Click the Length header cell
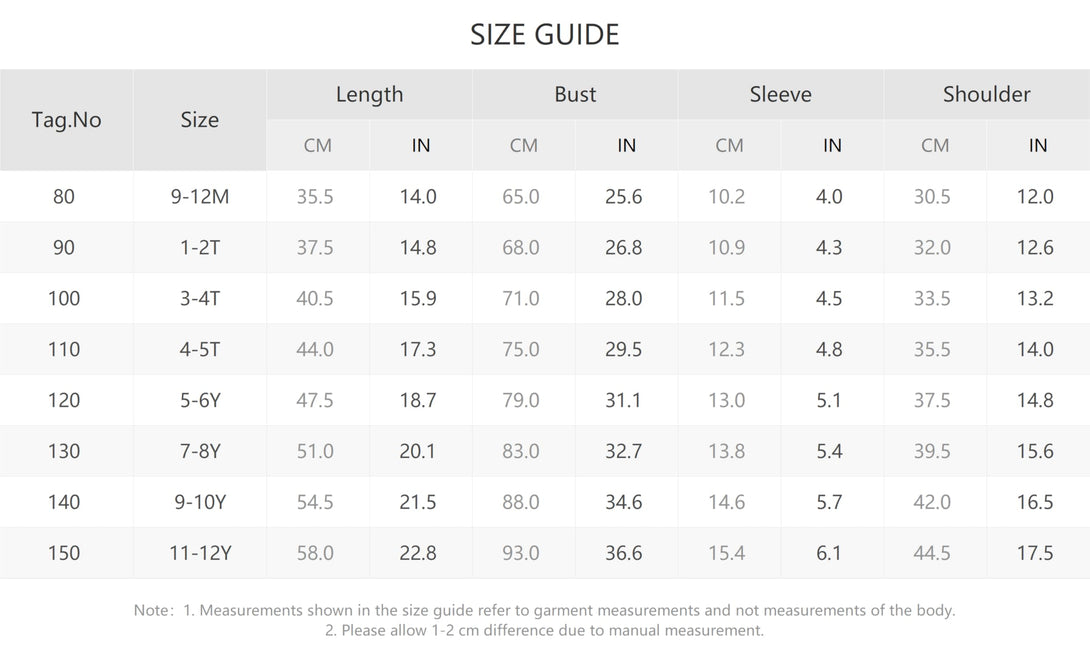The image size is (1090, 663). tap(369, 94)
